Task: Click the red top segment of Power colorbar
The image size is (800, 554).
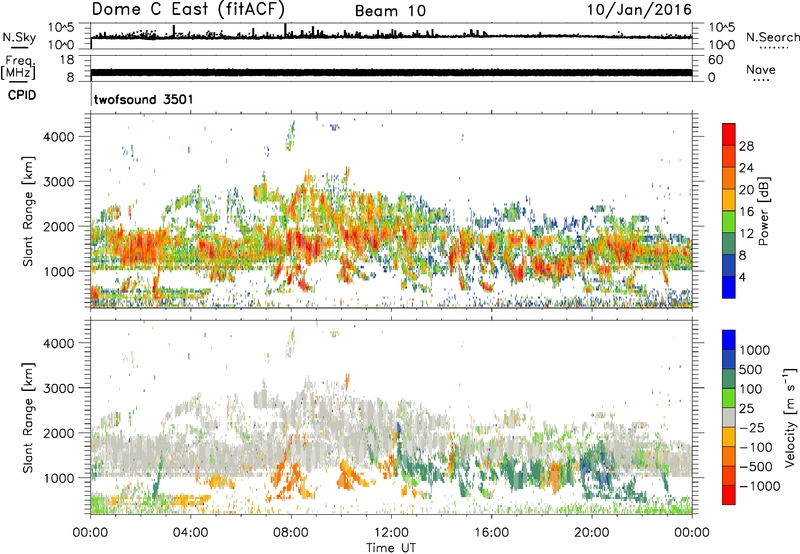Action: [729, 134]
